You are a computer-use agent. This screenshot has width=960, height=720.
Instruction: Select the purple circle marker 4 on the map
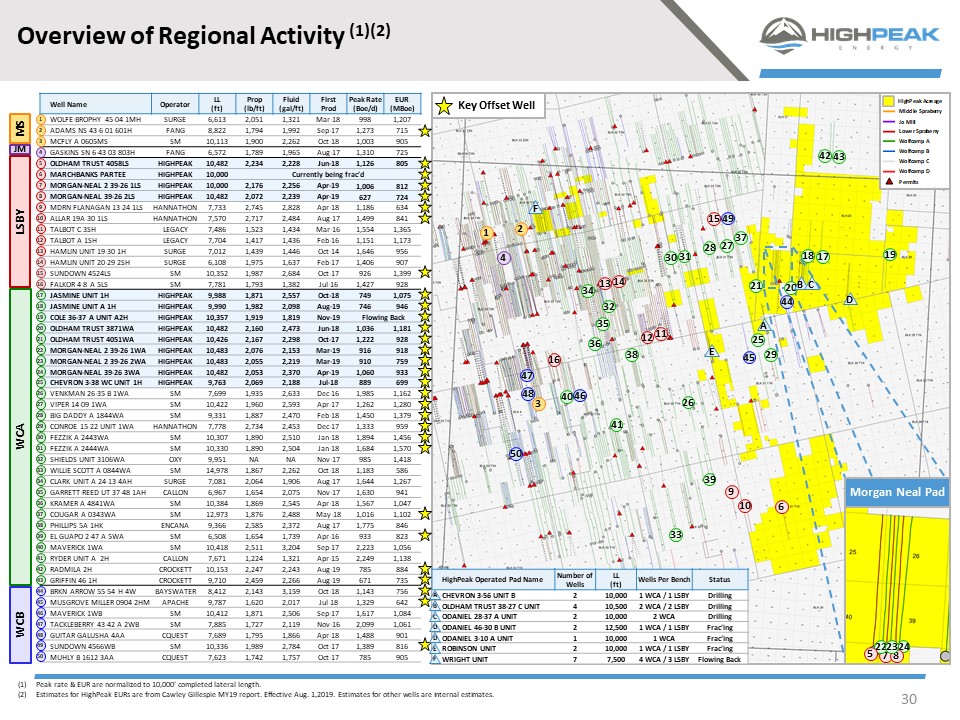pos(503,258)
